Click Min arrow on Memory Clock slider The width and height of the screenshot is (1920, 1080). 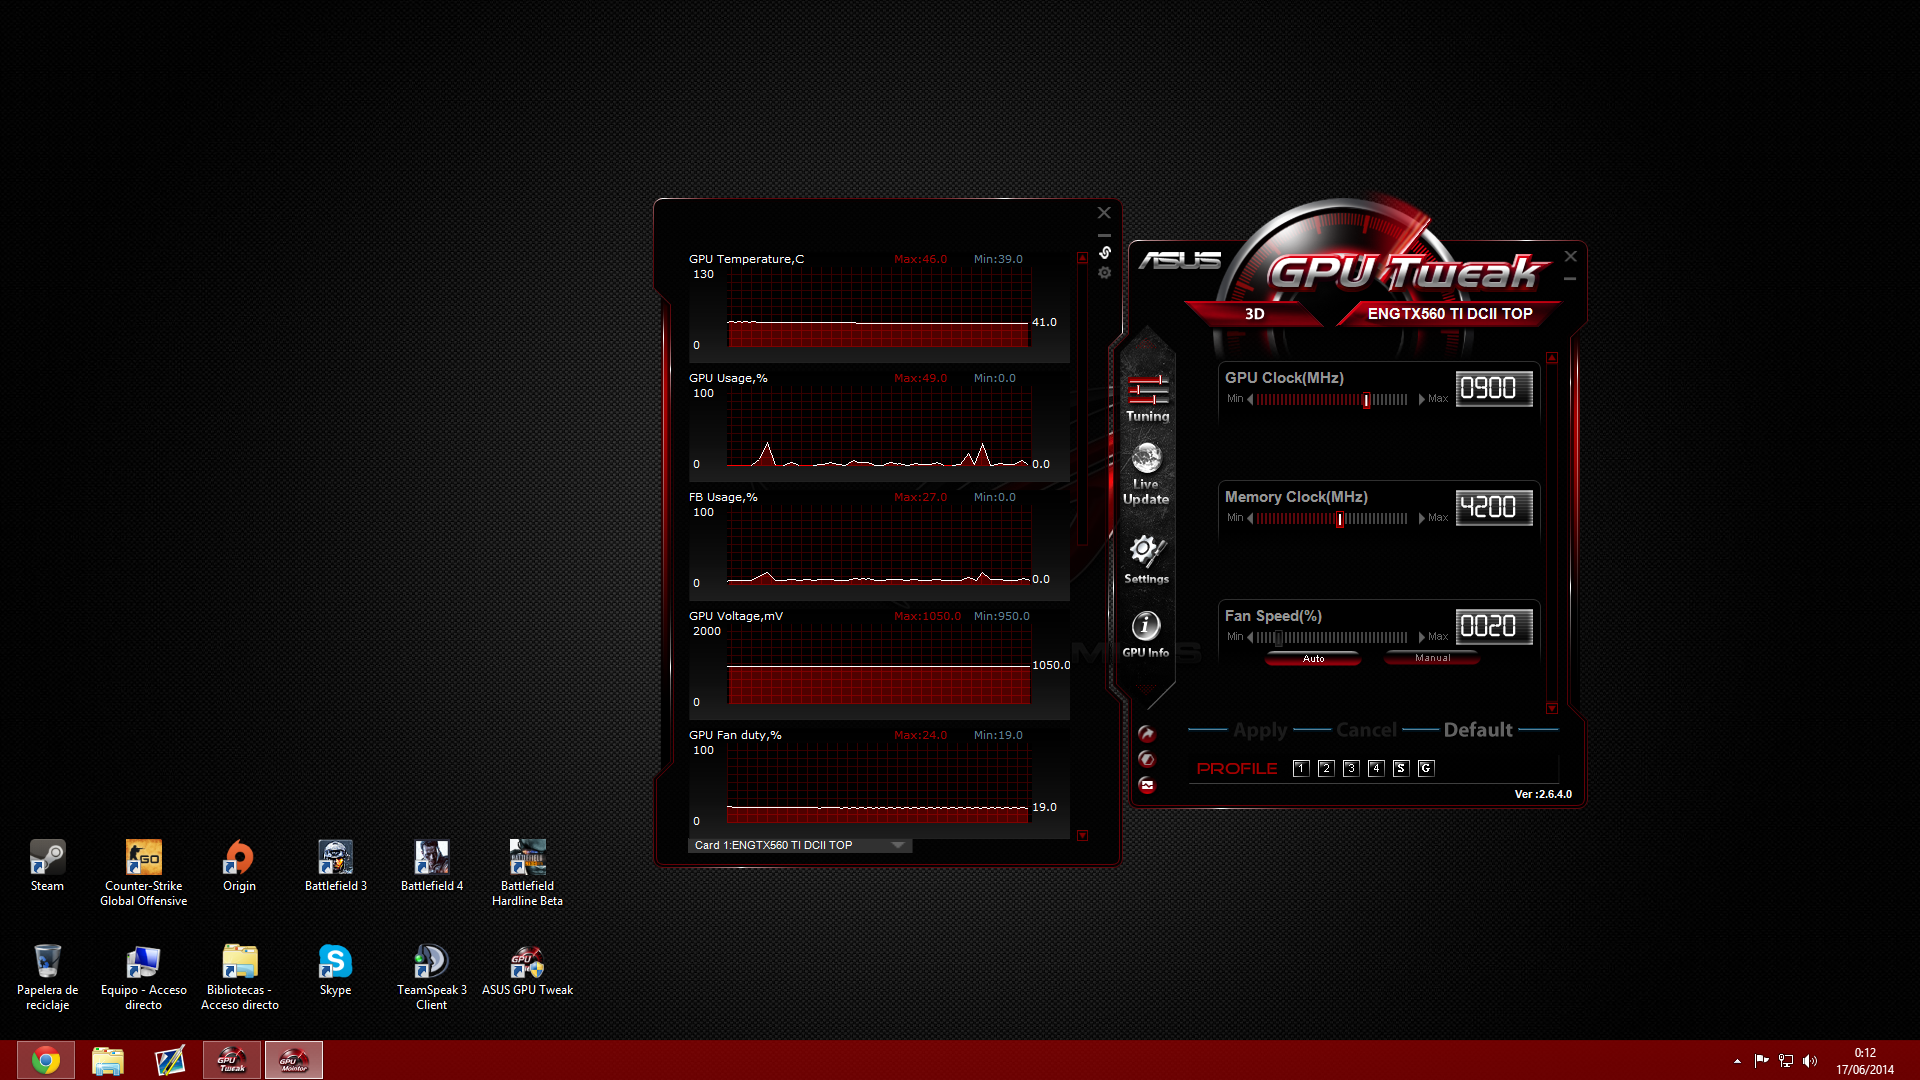(1250, 518)
